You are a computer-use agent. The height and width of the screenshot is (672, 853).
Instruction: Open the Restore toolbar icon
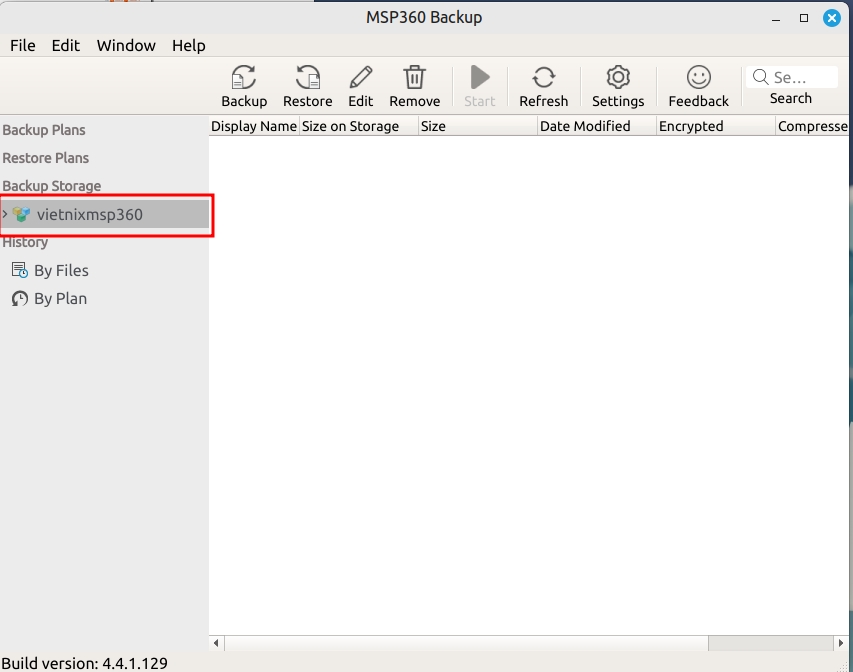[308, 77]
